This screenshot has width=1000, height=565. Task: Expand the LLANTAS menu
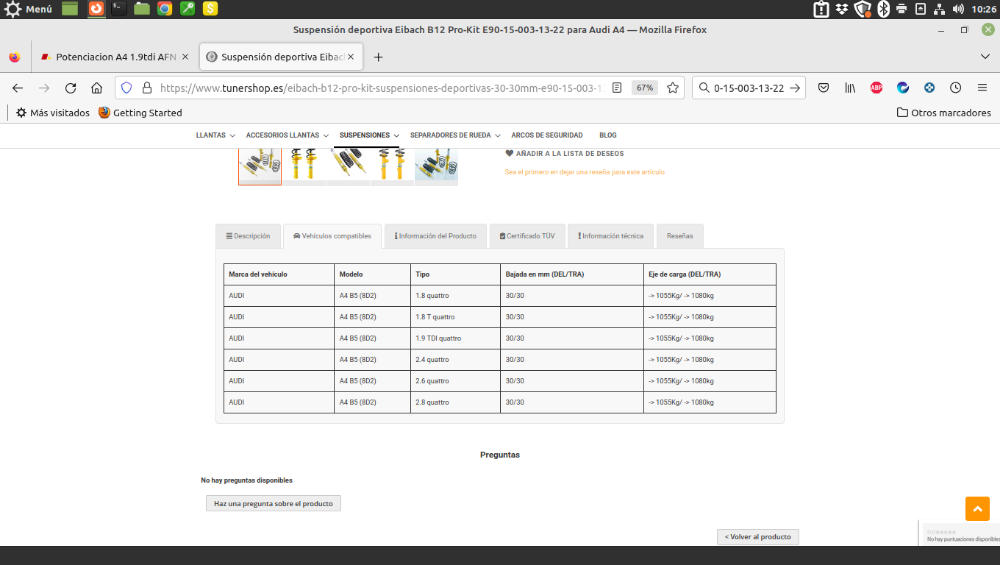(x=216, y=135)
